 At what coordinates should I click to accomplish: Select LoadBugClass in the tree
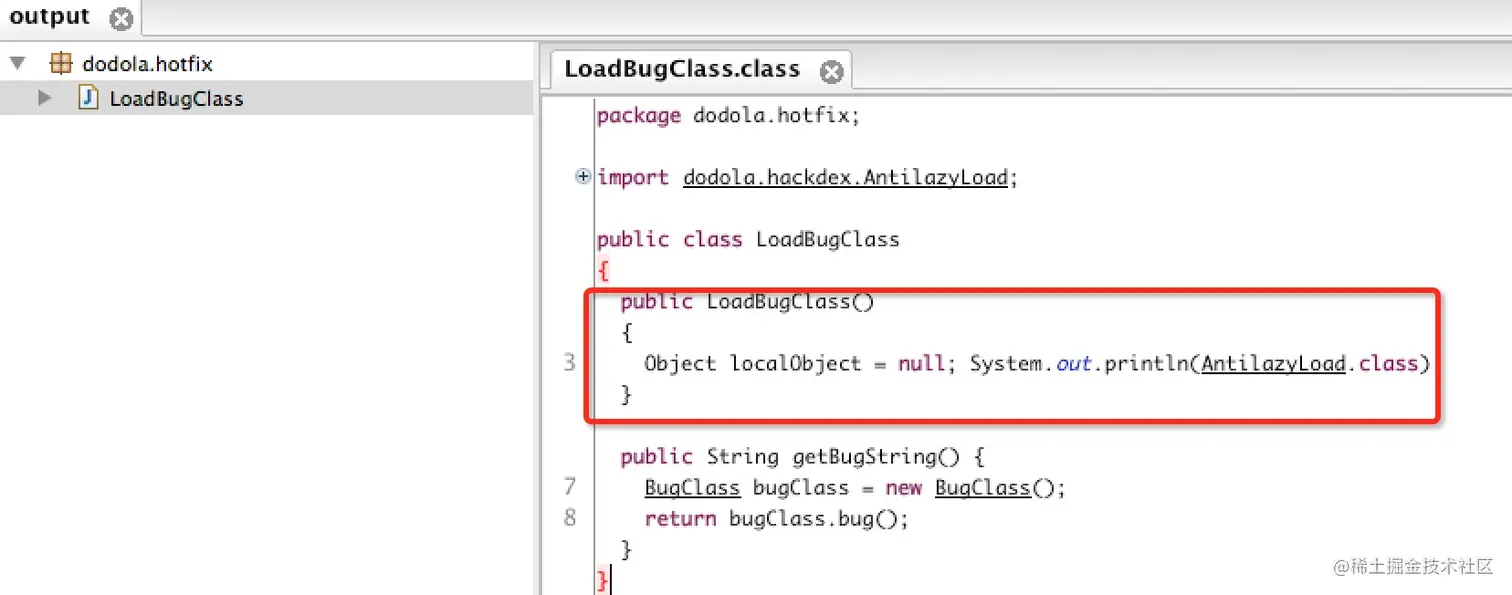click(176, 98)
